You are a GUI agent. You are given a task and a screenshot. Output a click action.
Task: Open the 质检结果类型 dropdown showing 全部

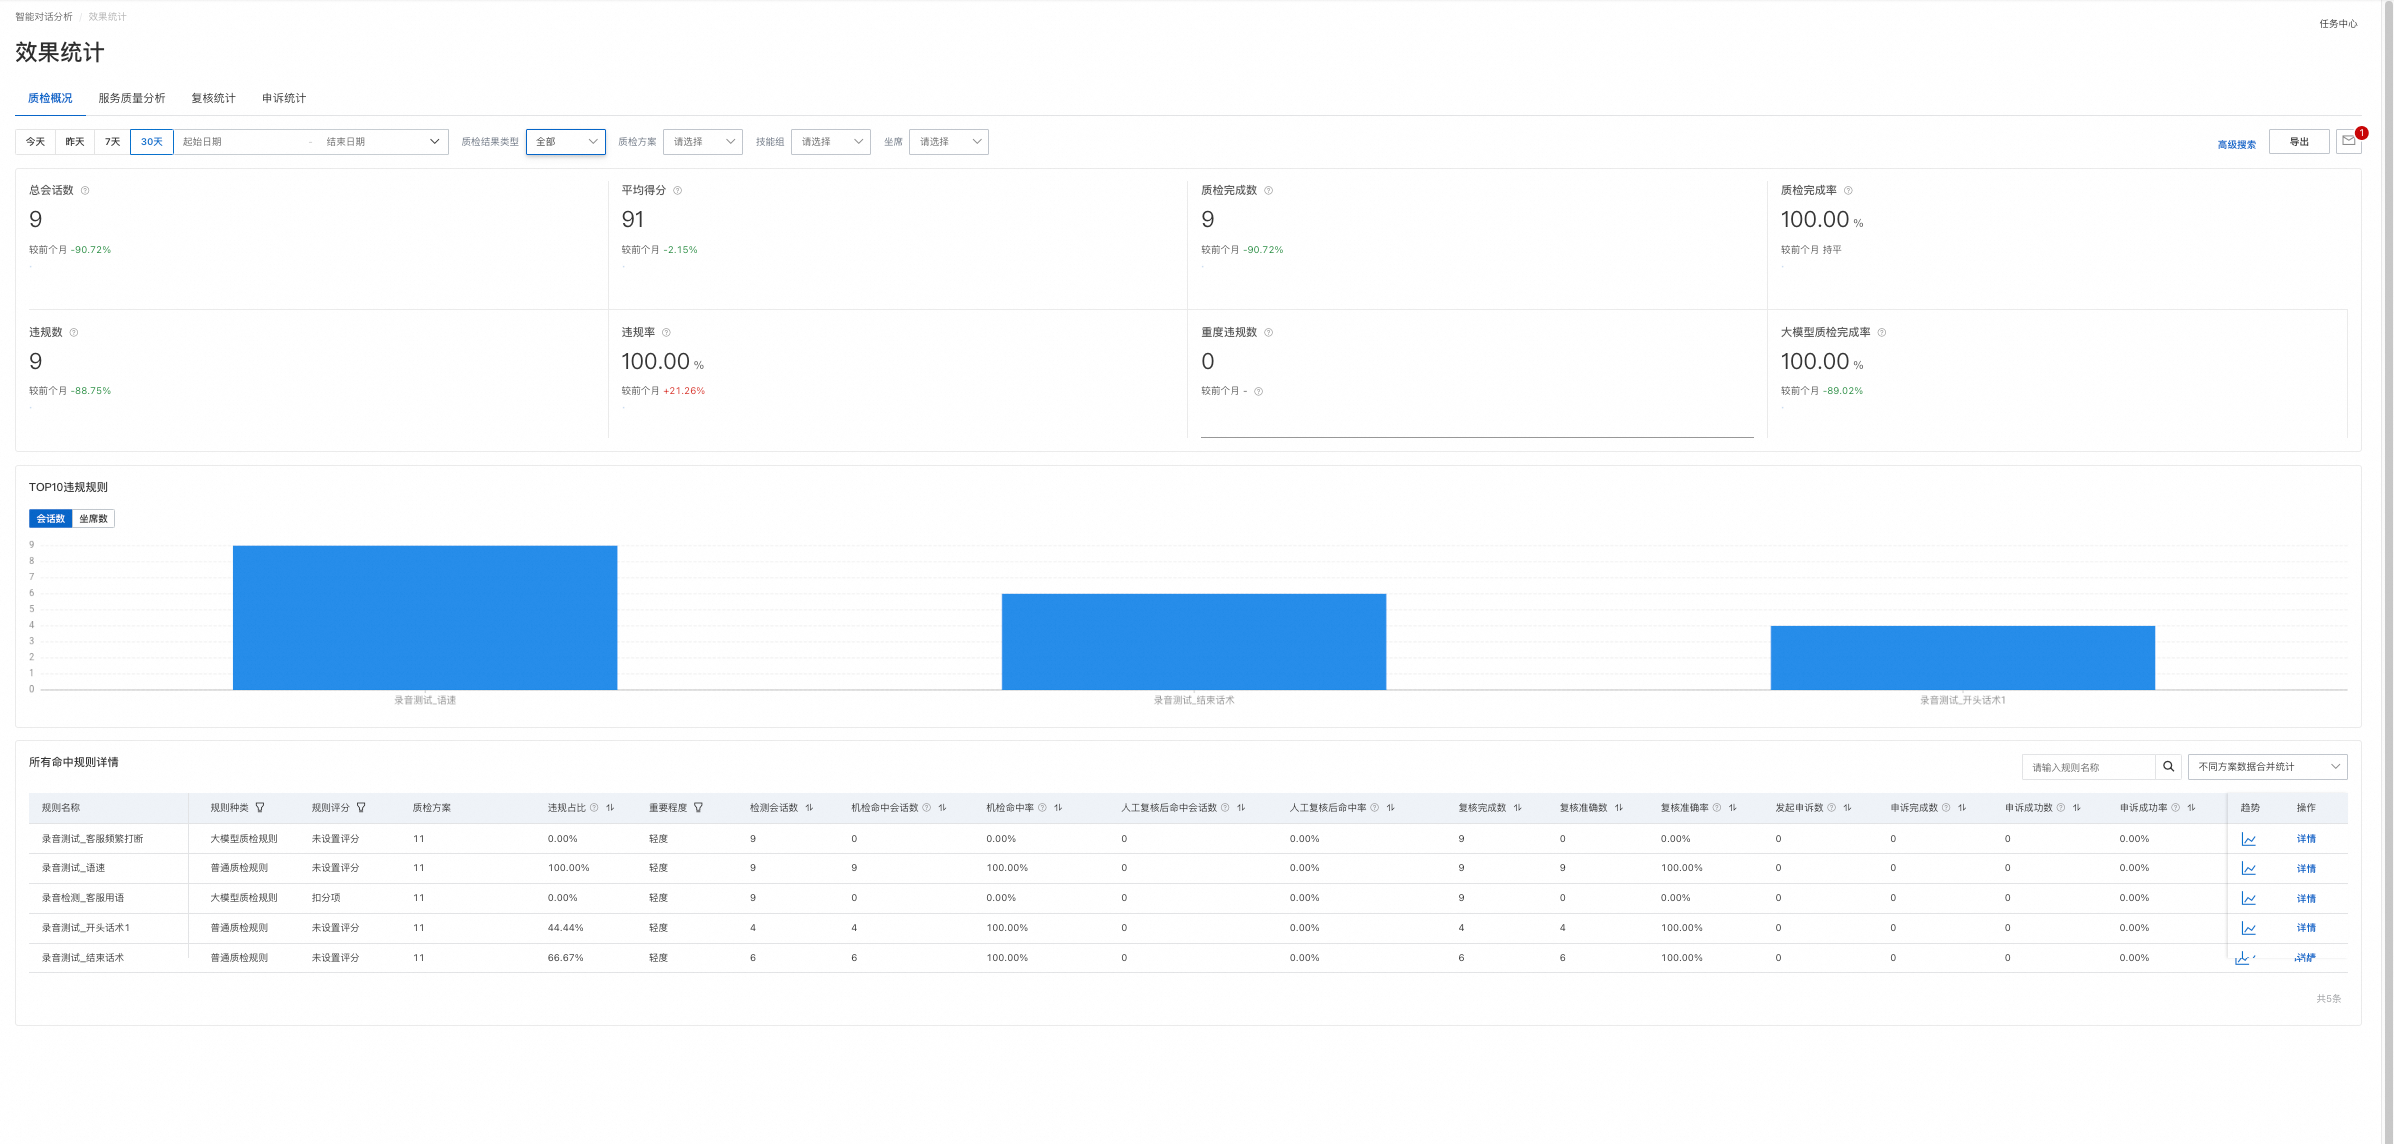coord(566,142)
